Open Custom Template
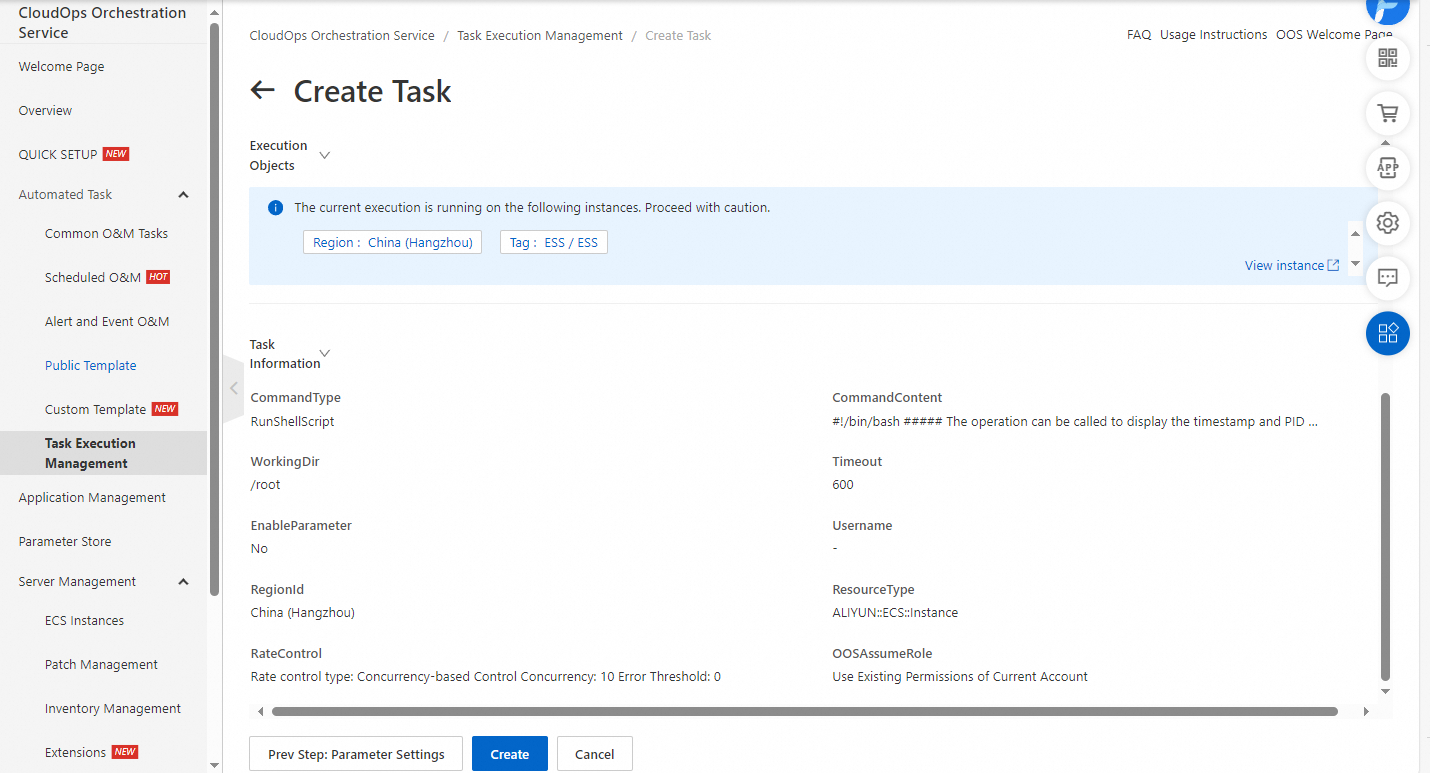The width and height of the screenshot is (1430, 773). click(95, 410)
